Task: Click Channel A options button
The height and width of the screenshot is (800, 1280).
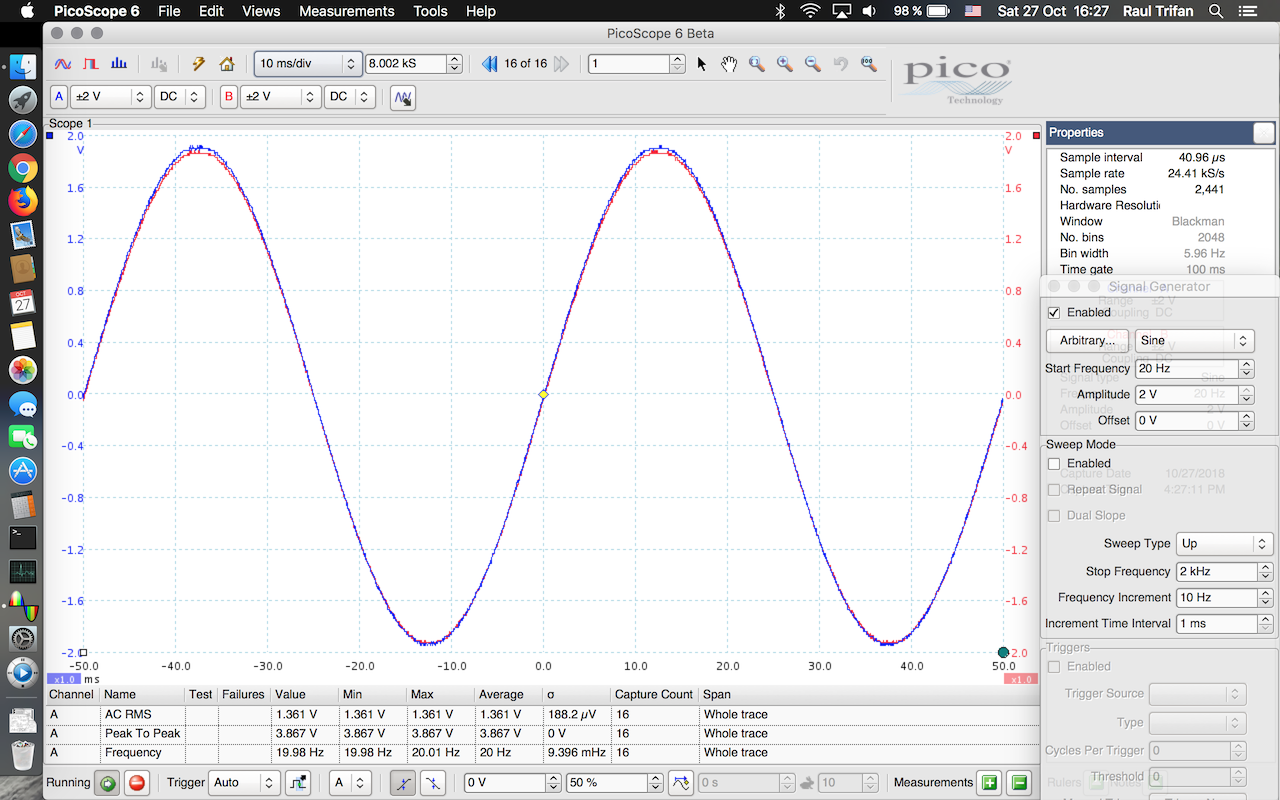Action: pyautogui.click(x=59, y=97)
